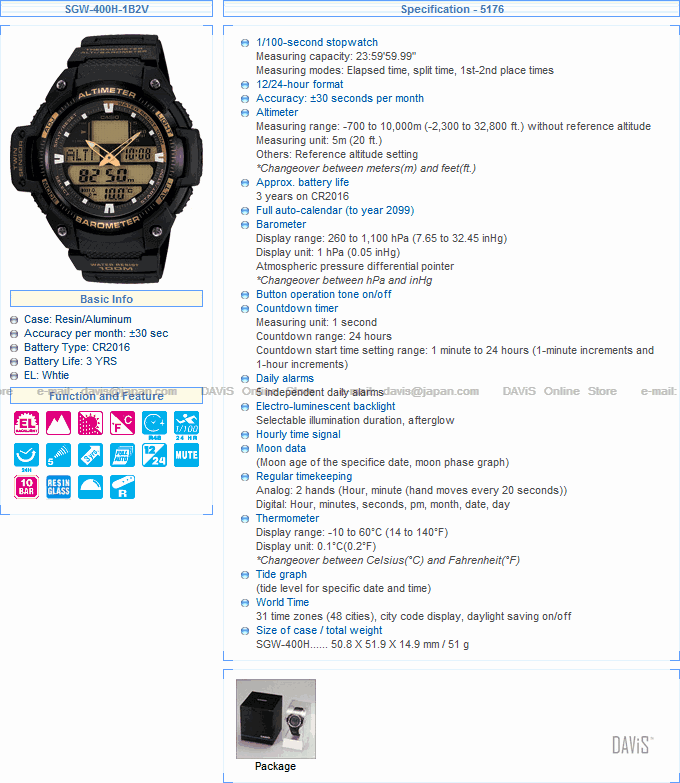The width and height of the screenshot is (680, 783).
Task: Click the Altimeter specification heading
Action: 277,112
